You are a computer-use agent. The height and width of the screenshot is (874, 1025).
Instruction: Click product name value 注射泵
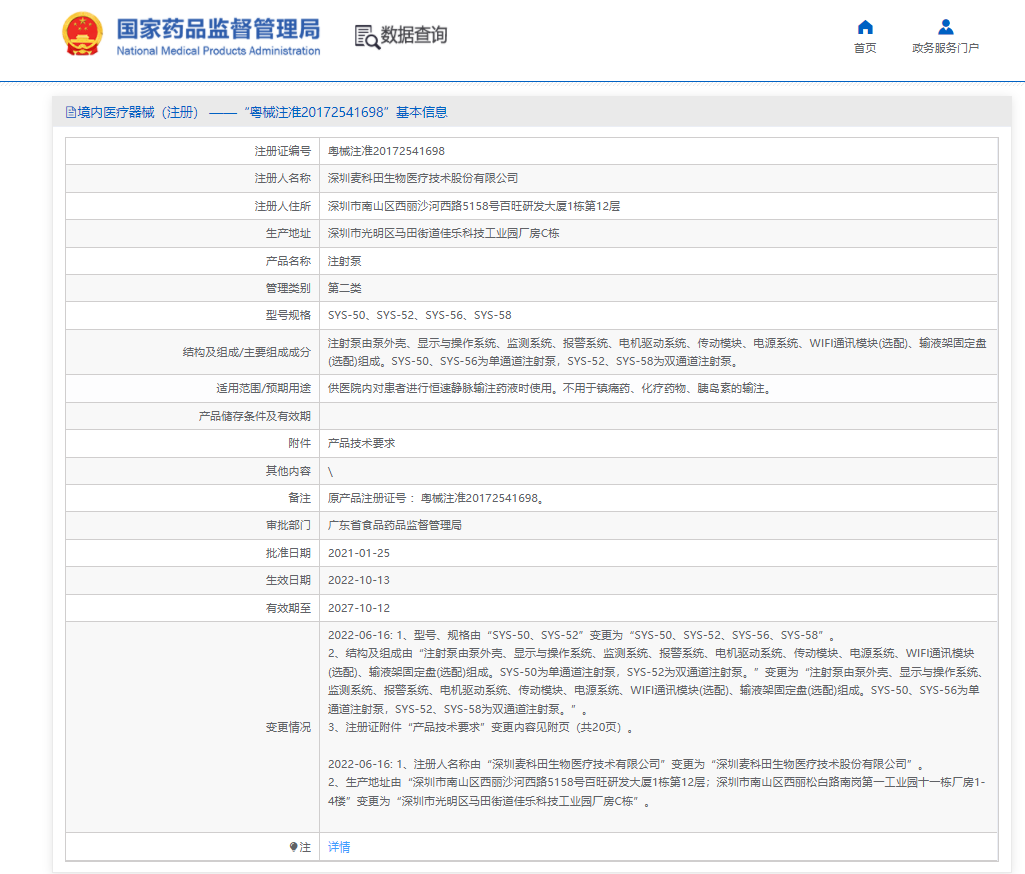tap(344, 261)
